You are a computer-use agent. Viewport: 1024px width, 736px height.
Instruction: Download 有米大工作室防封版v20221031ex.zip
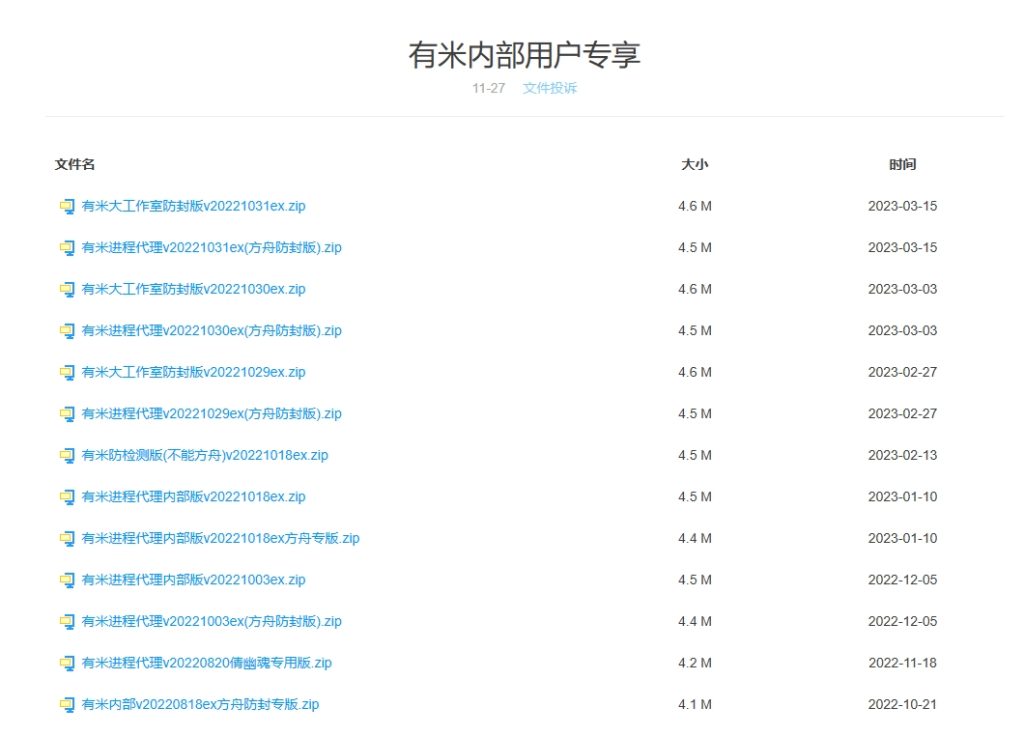pyautogui.click(x=193, y=206)
